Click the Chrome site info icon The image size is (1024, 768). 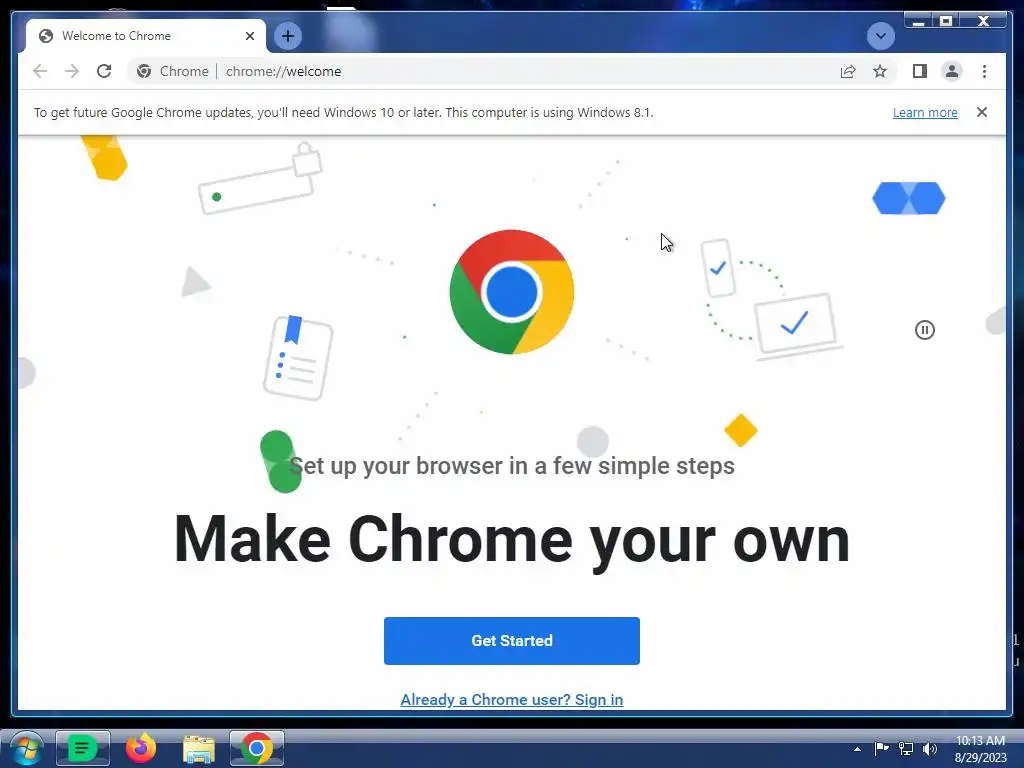(144, 71)
